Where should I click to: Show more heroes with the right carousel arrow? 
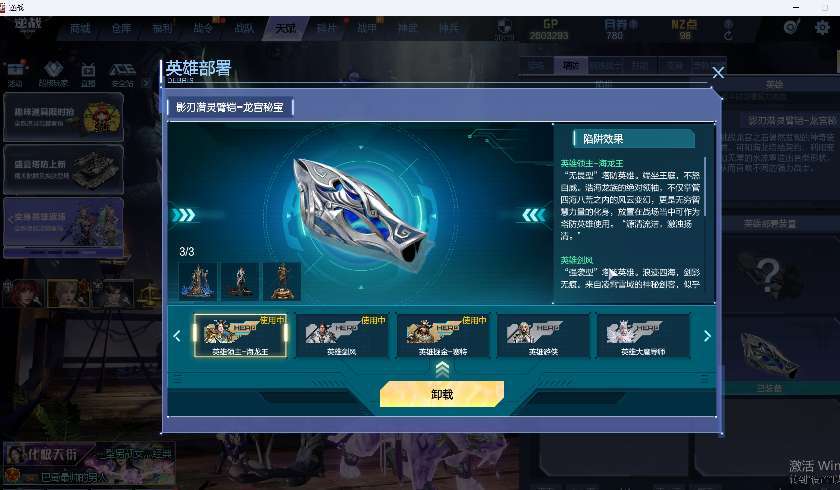(x=707, y=336)
